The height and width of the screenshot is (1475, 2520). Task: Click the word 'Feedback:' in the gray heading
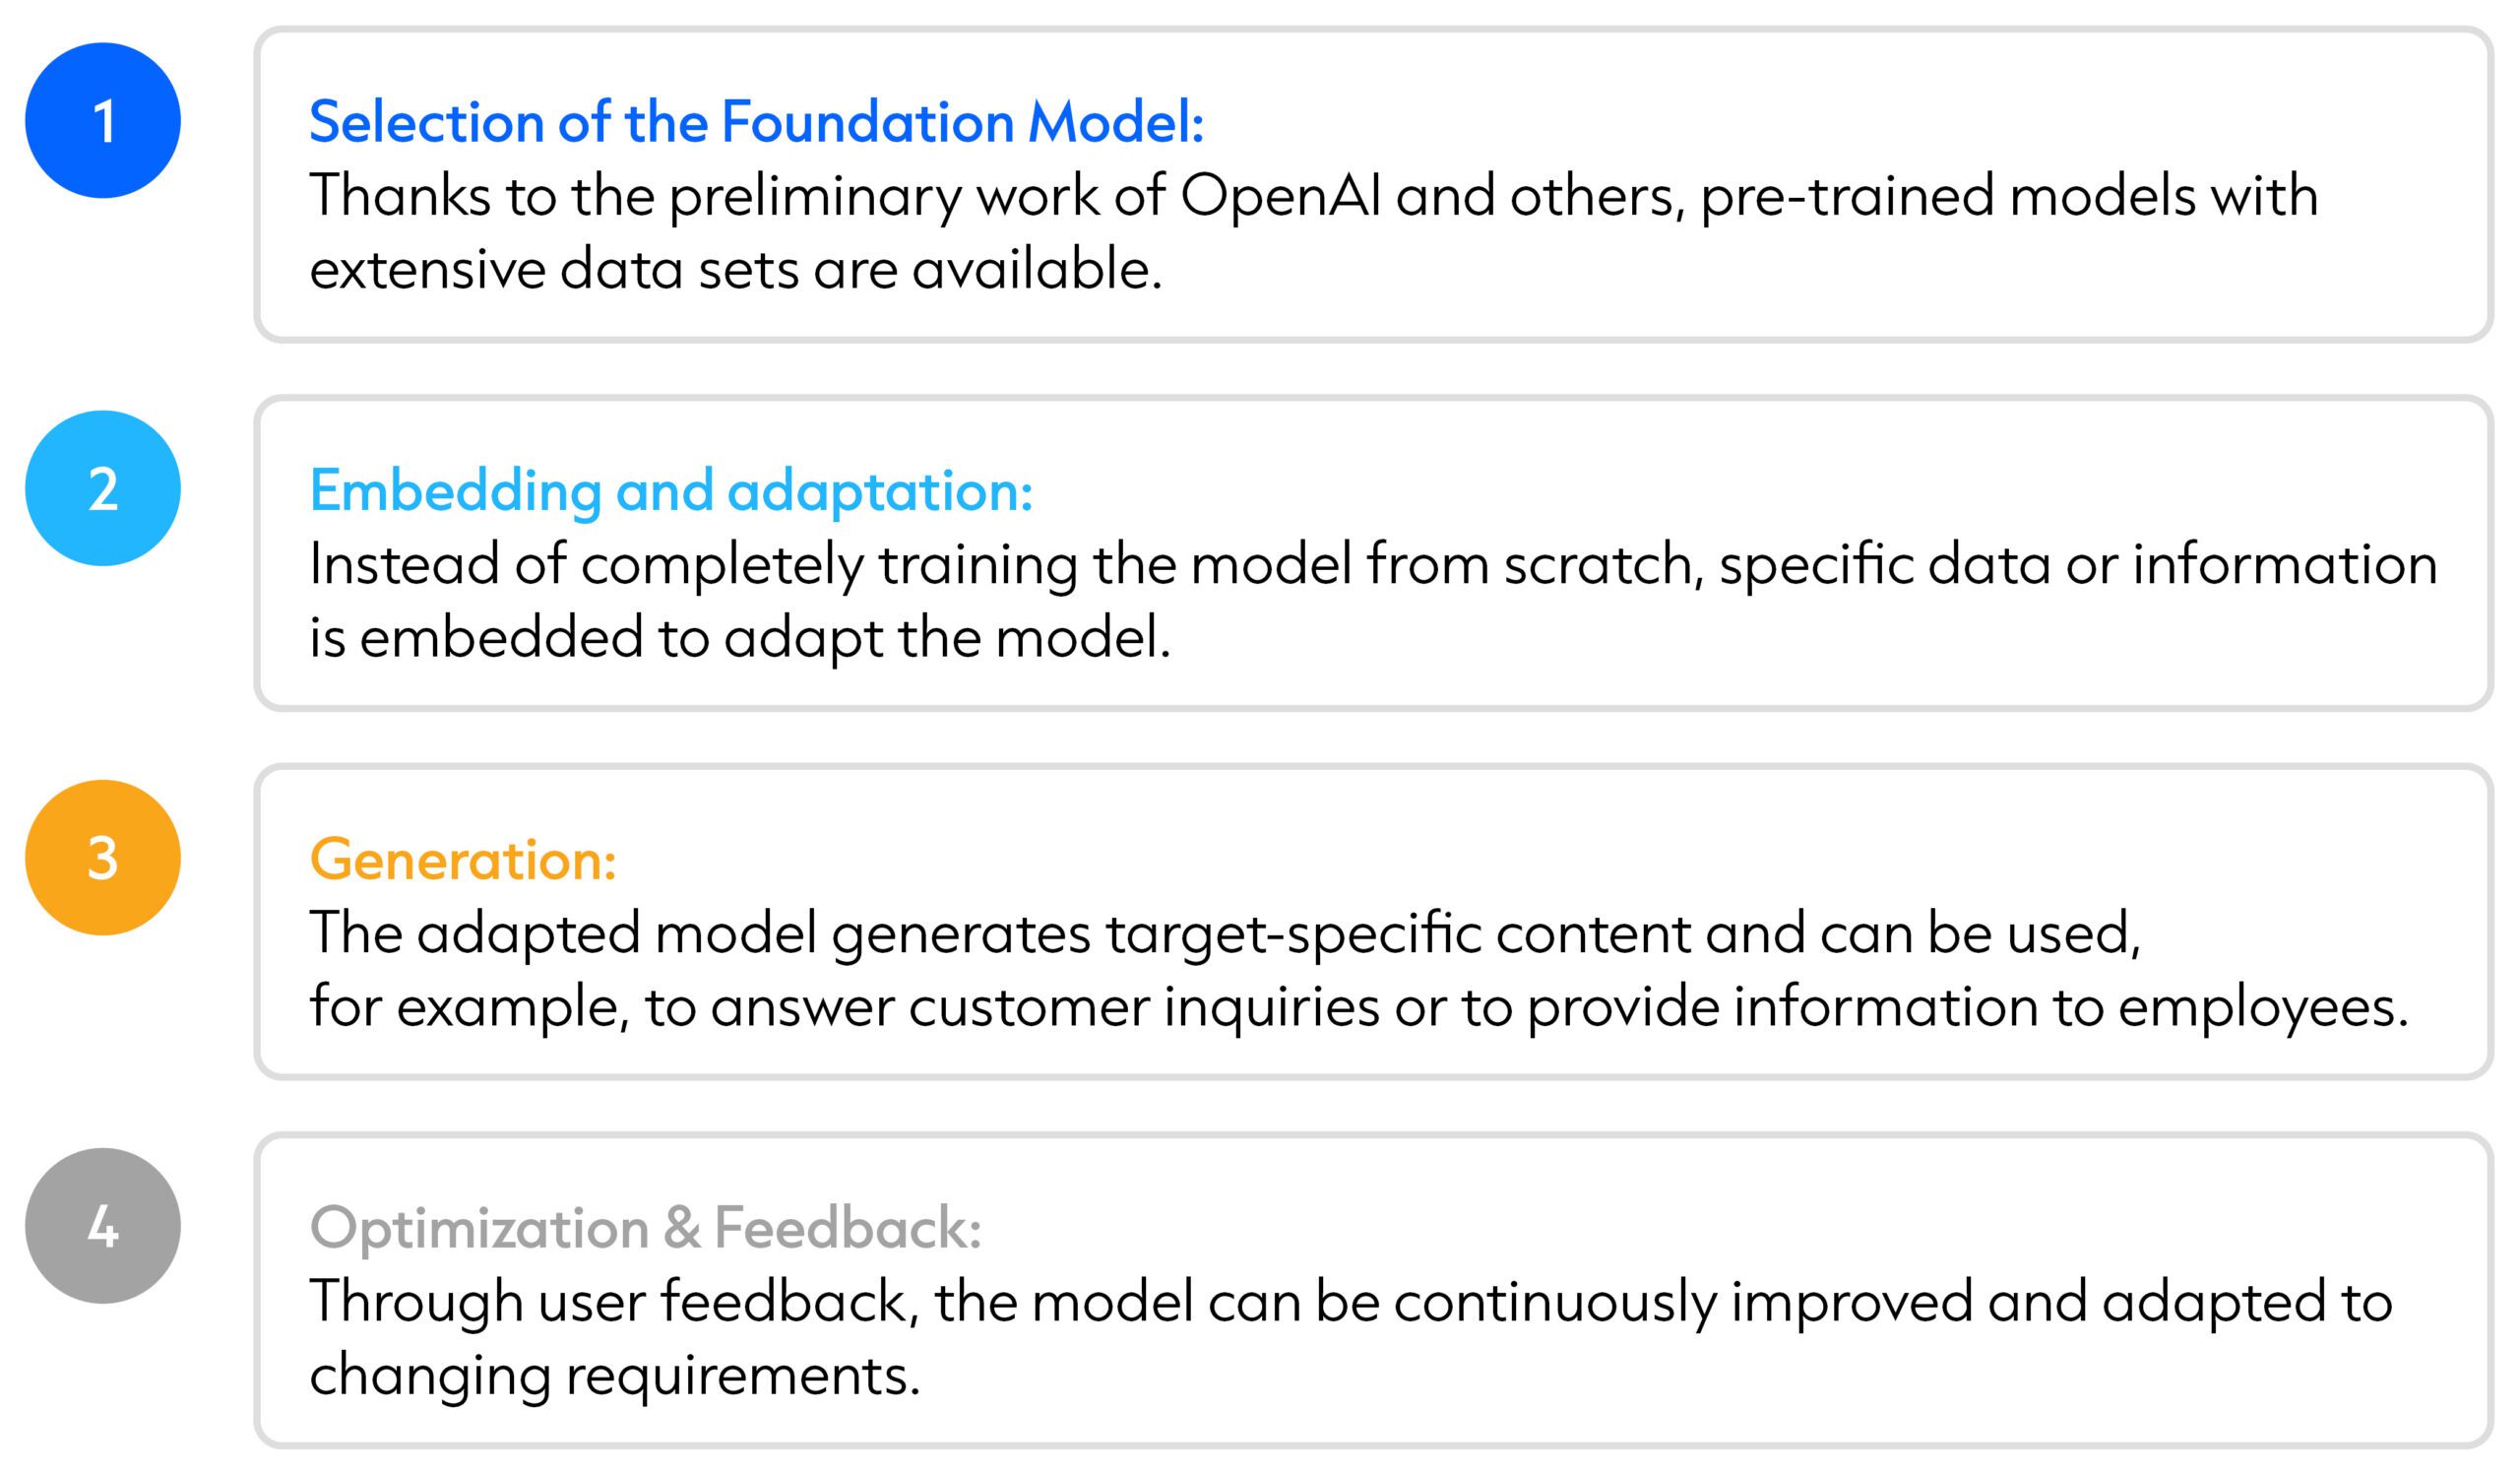tap(848, 1228)
